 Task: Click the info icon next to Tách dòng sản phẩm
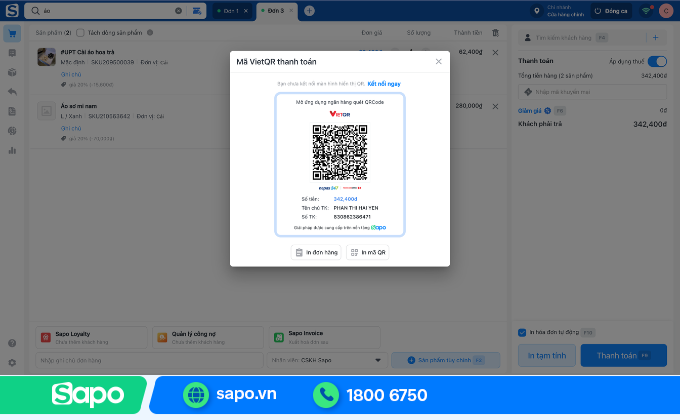point(150,33)
